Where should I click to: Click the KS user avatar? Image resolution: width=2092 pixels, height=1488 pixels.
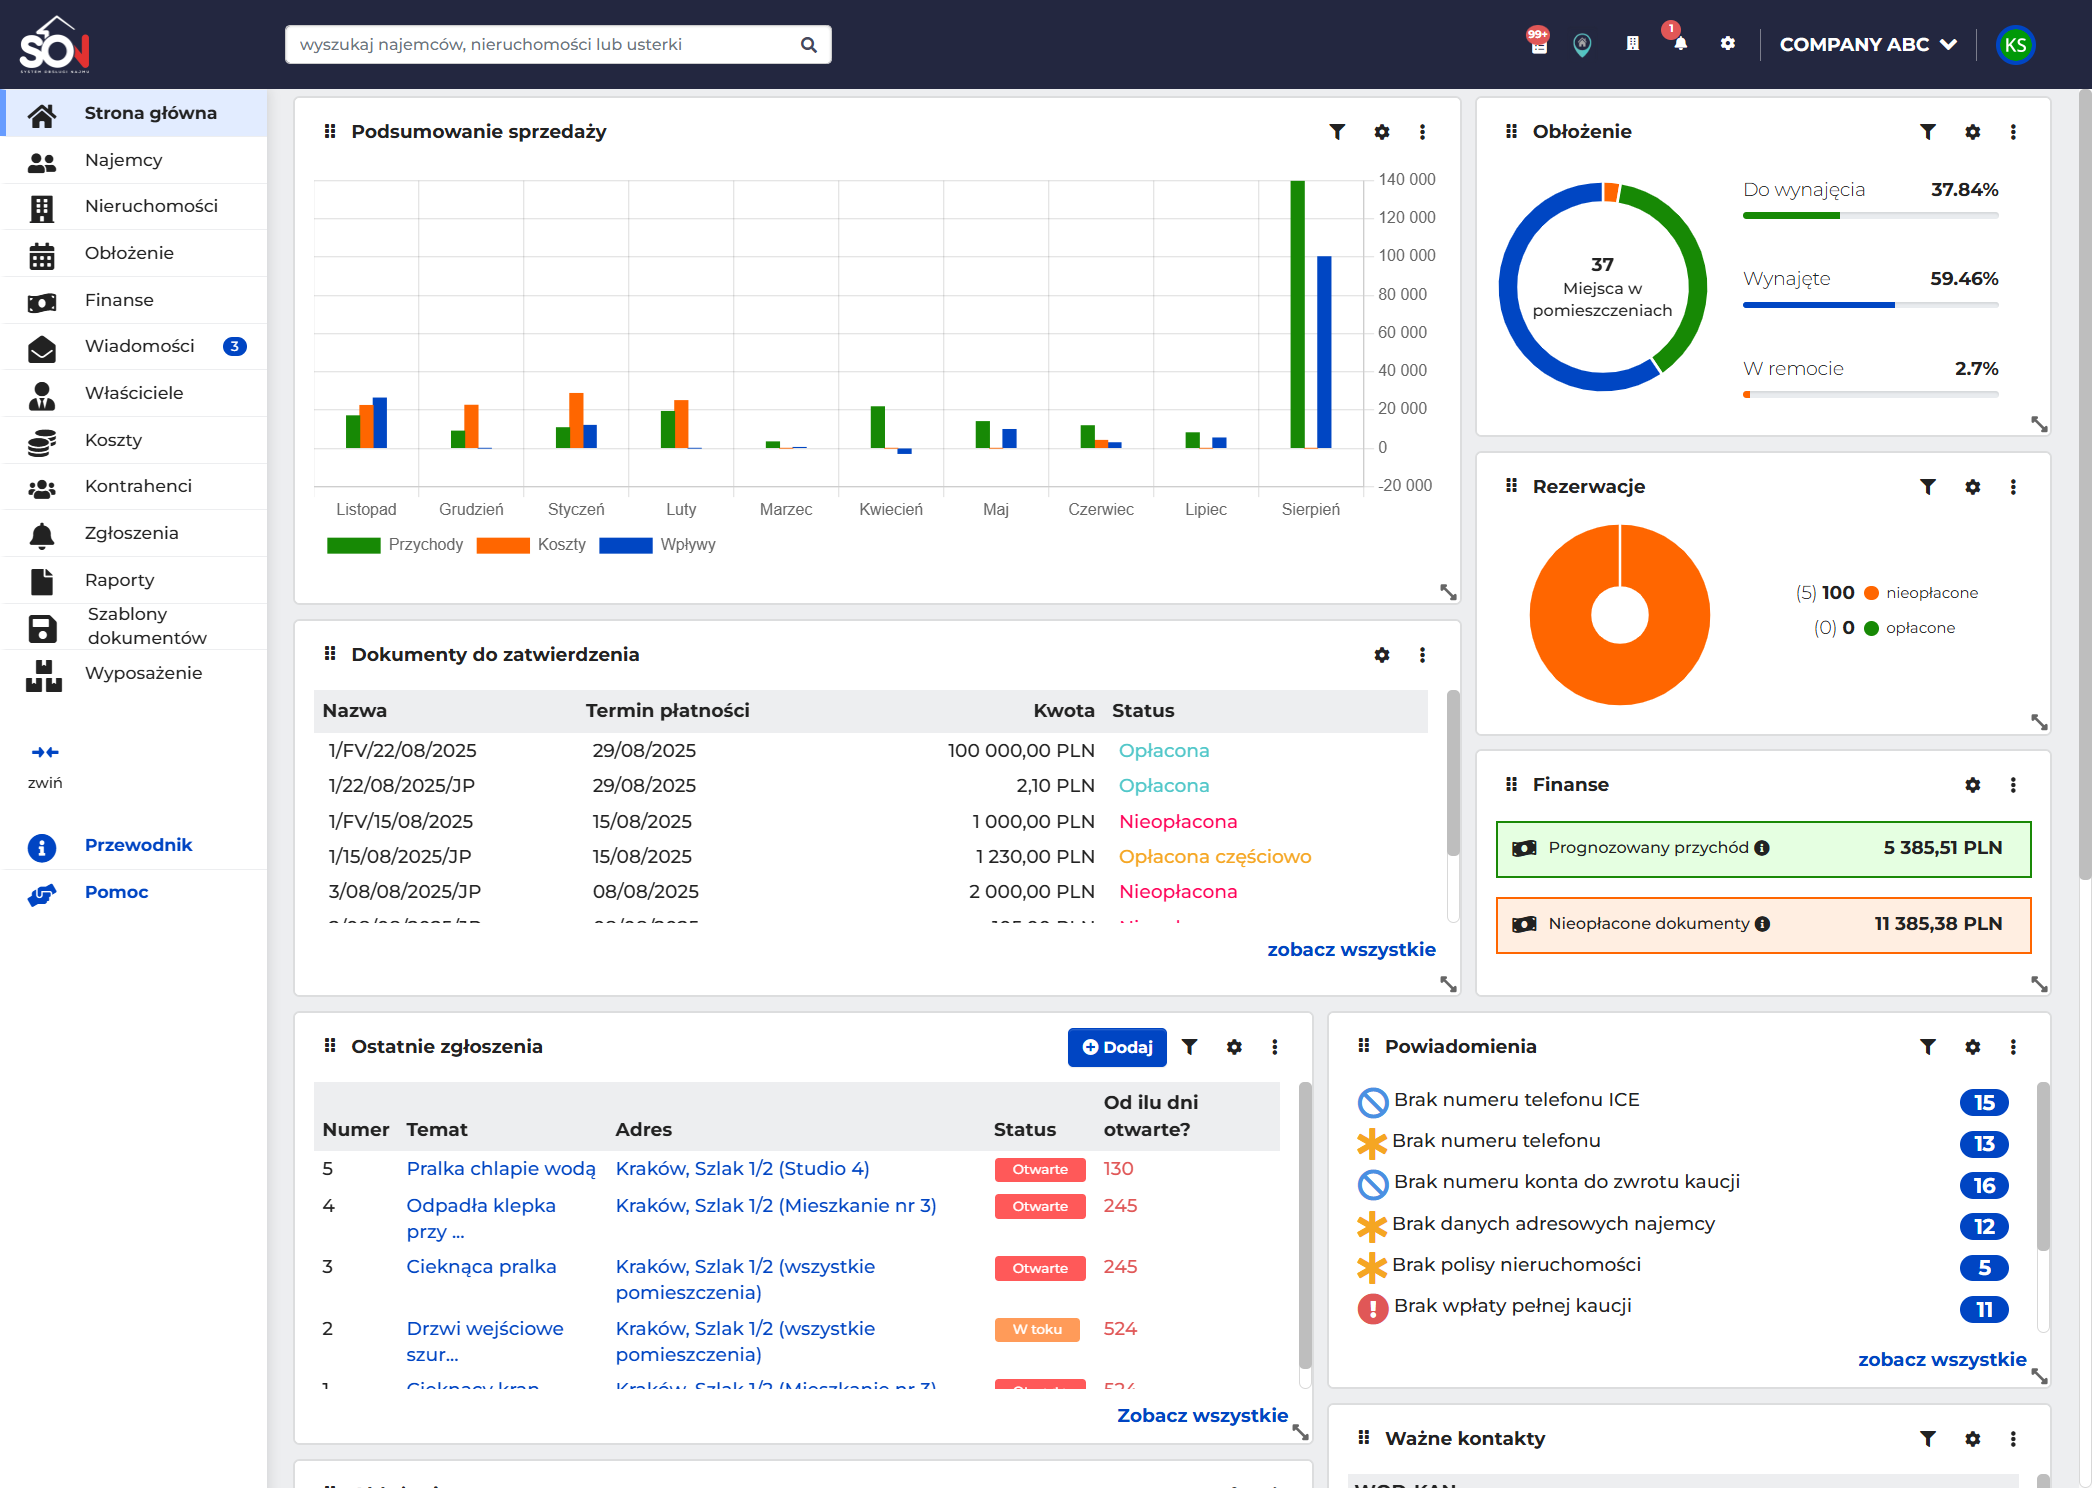click(x=2015, y=45)
